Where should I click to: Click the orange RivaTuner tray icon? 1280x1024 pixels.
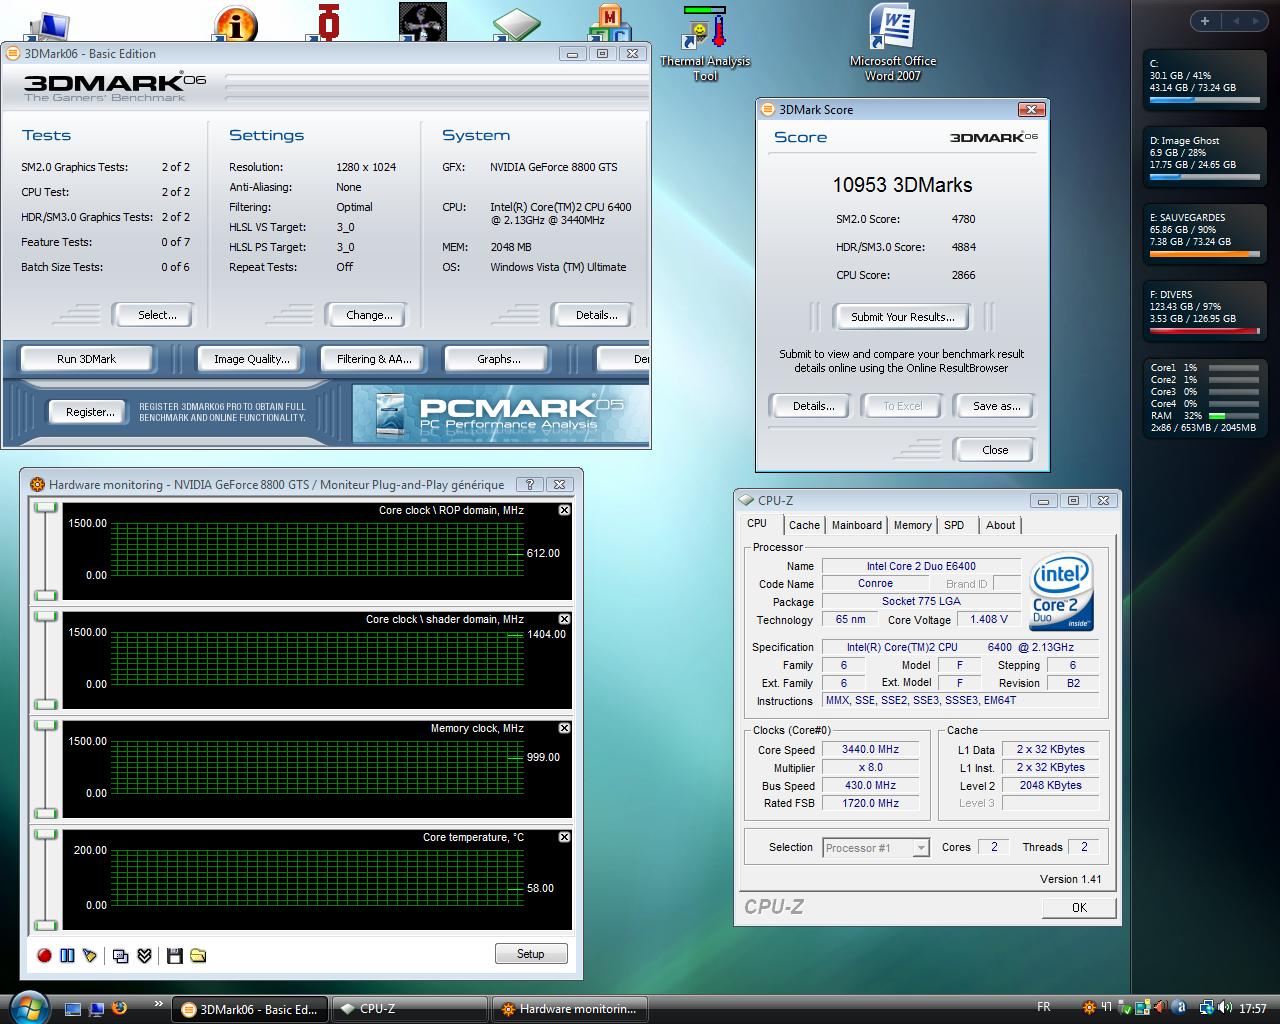pyautogui.click(x=1088, y=1008)
